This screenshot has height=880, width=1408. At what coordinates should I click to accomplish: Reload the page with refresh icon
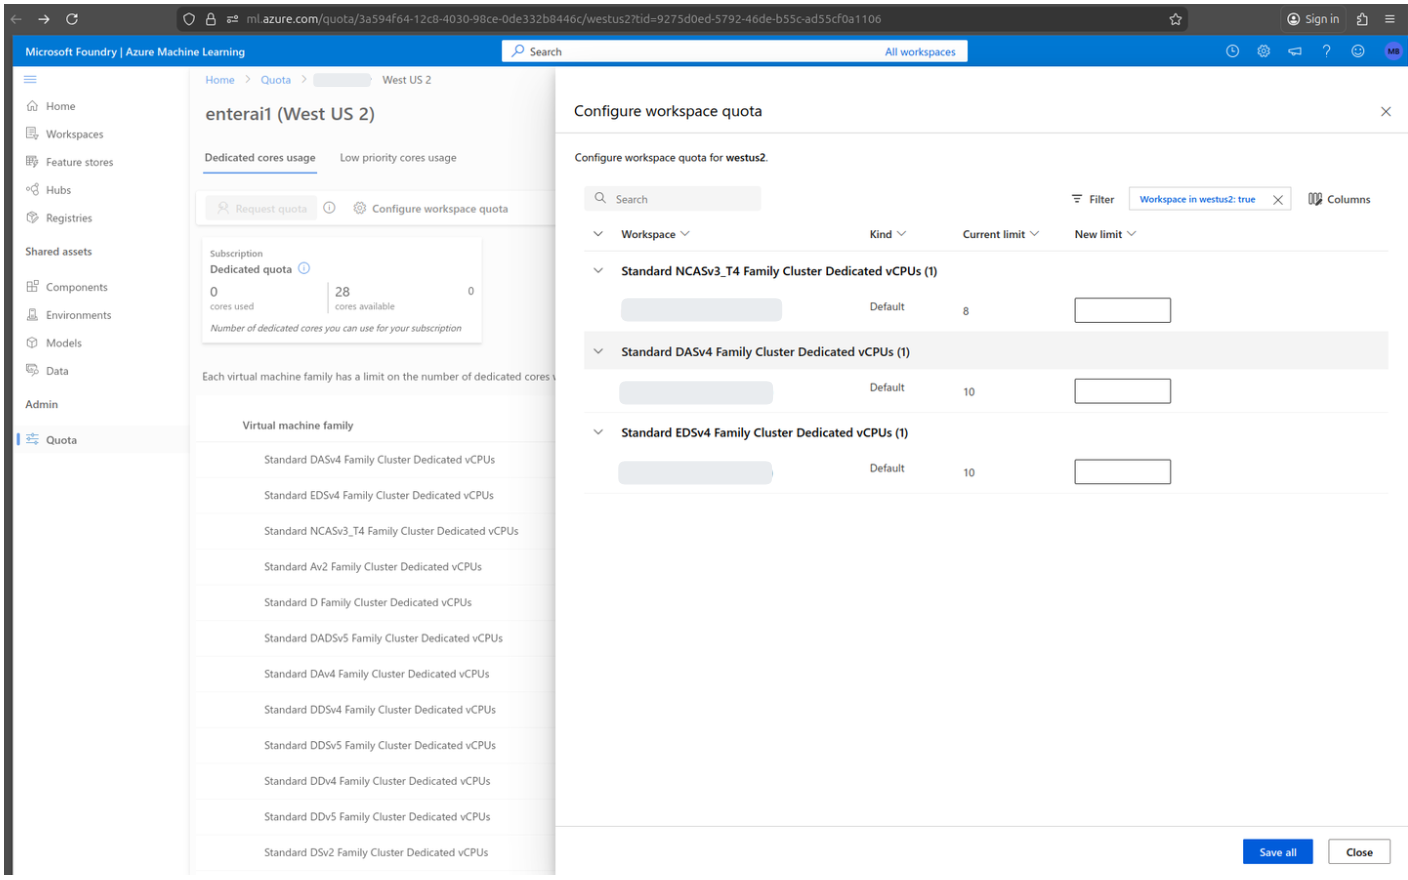pyautogui.click(x=72, y=19)
